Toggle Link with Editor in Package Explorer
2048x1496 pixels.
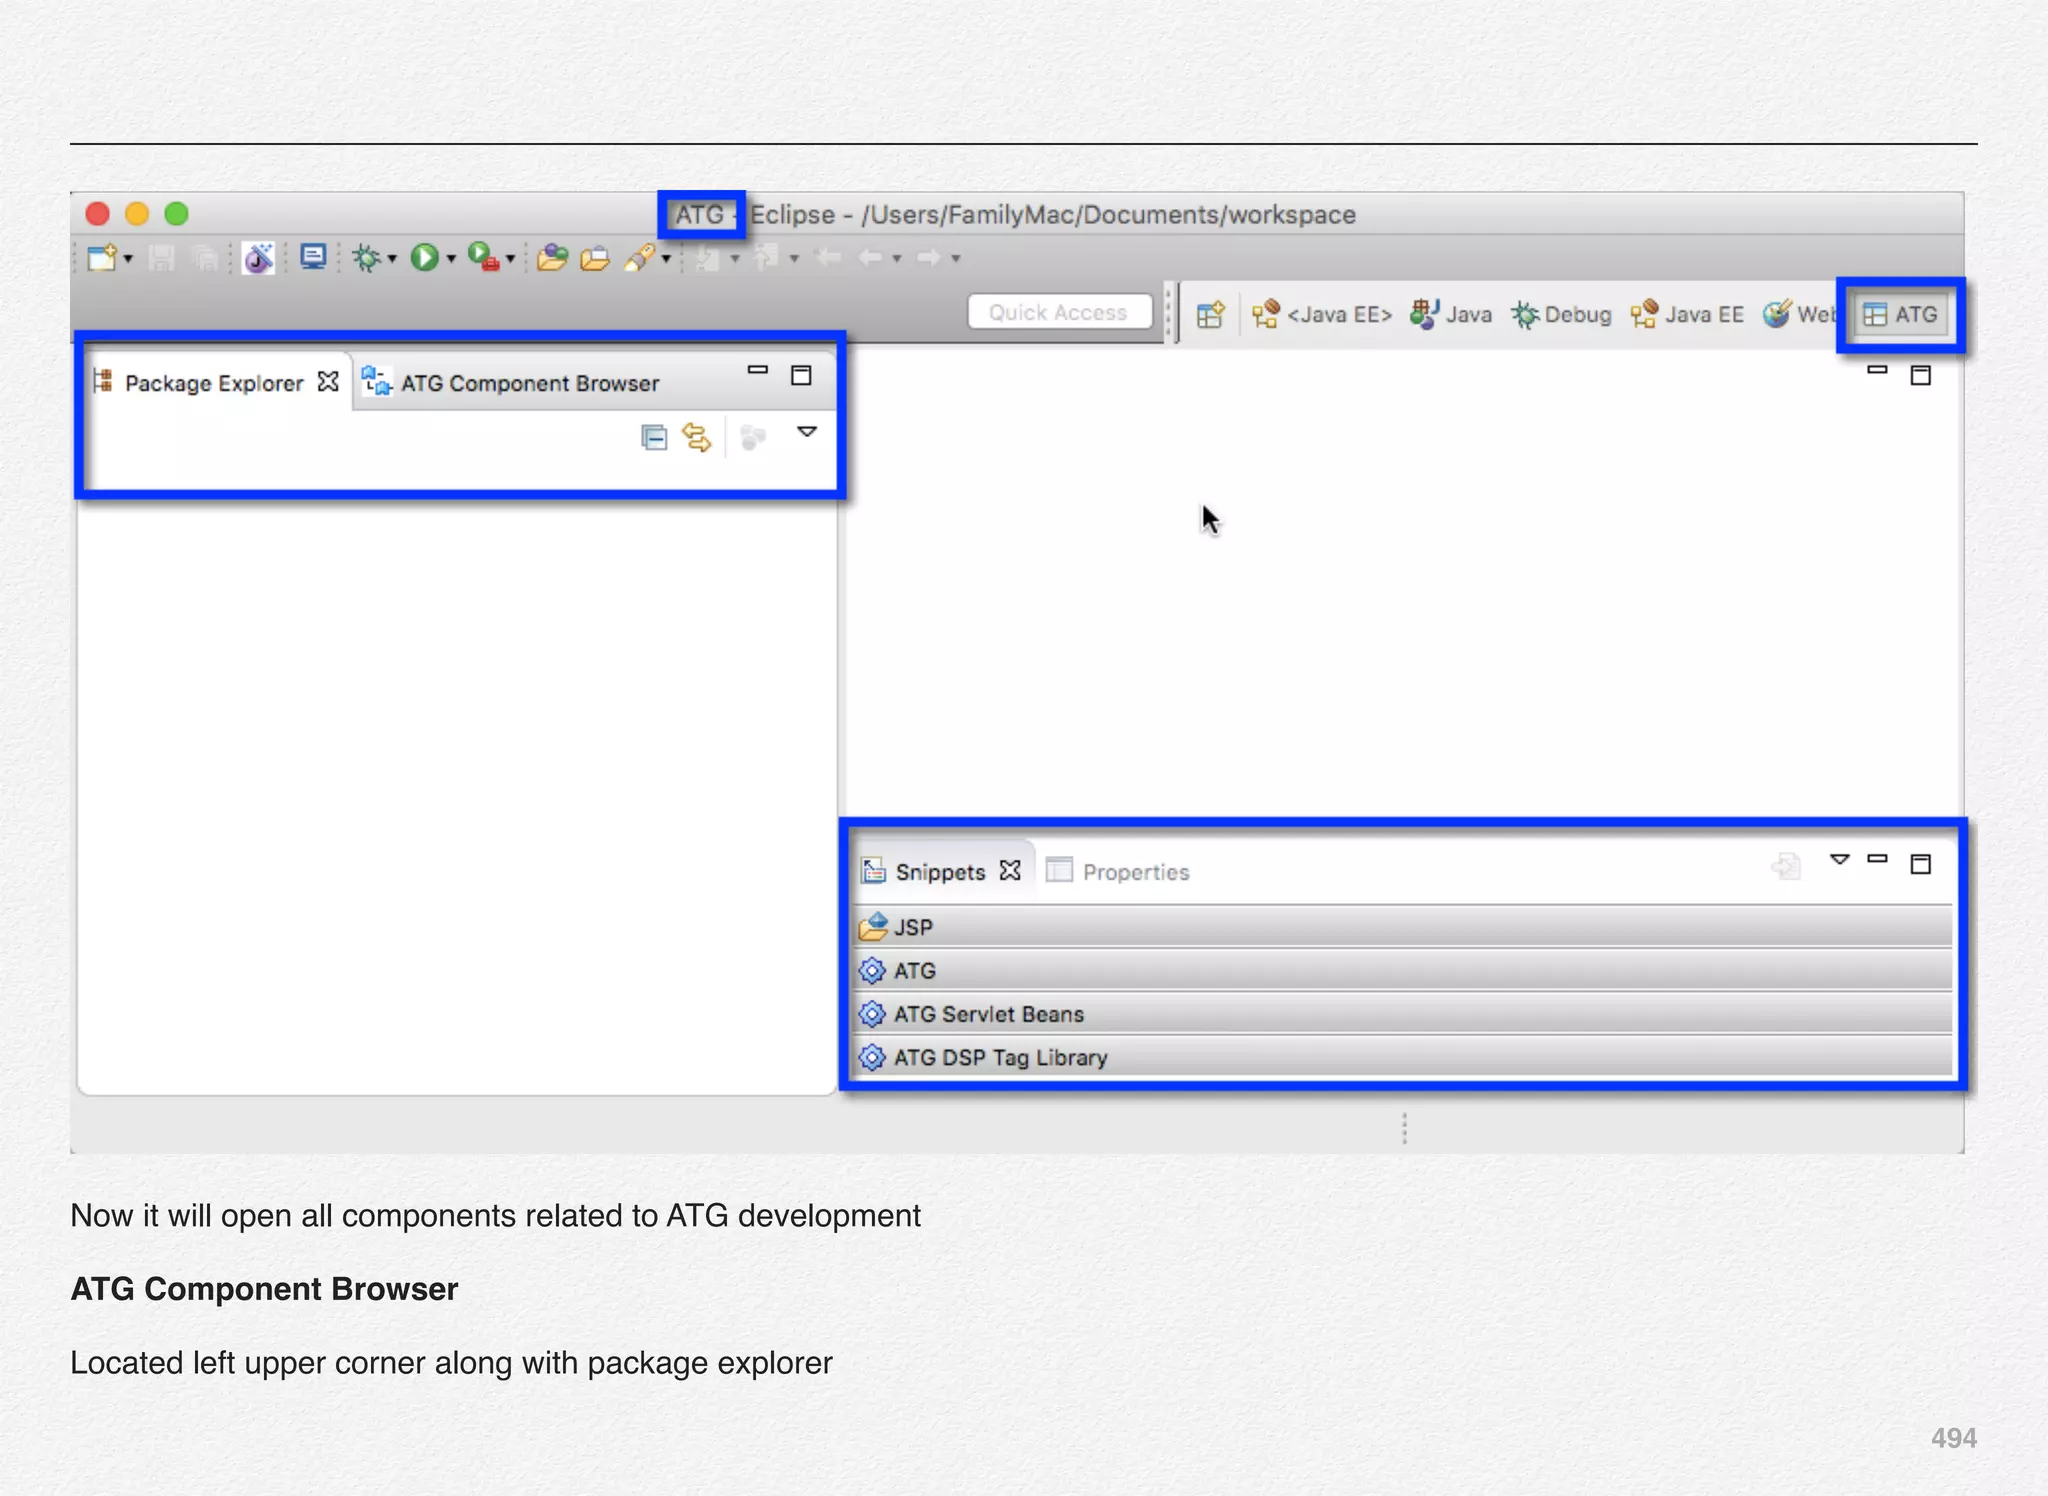[697, 438]
